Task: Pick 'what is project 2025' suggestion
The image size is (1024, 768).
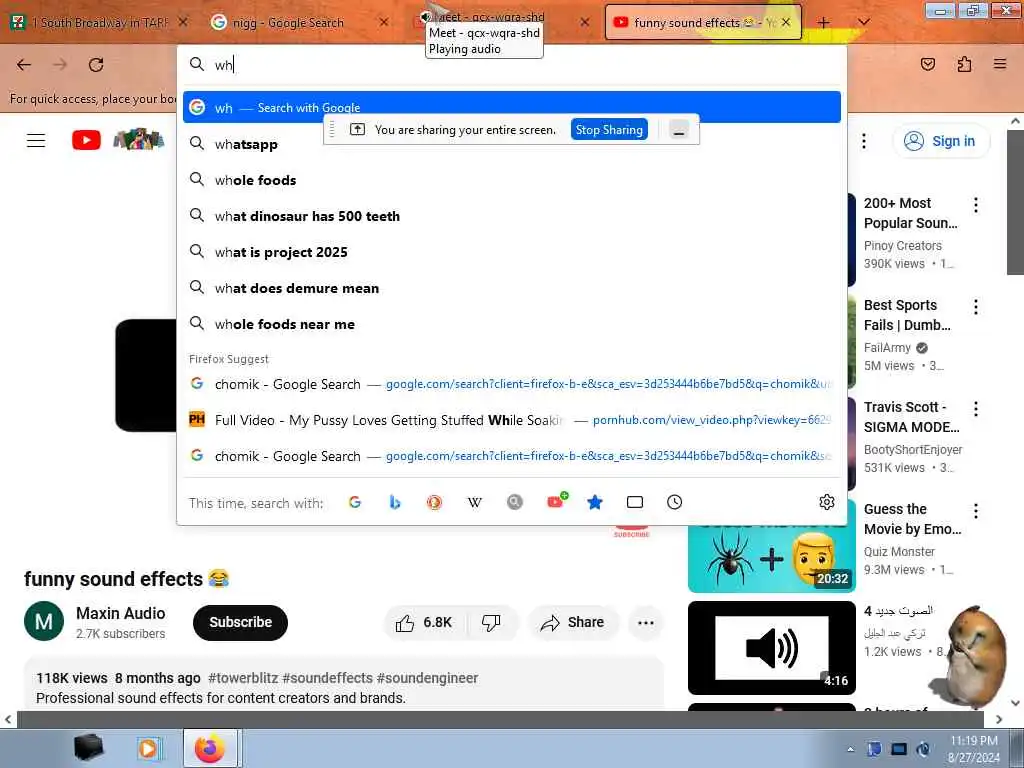Action: tap(511, 251)
